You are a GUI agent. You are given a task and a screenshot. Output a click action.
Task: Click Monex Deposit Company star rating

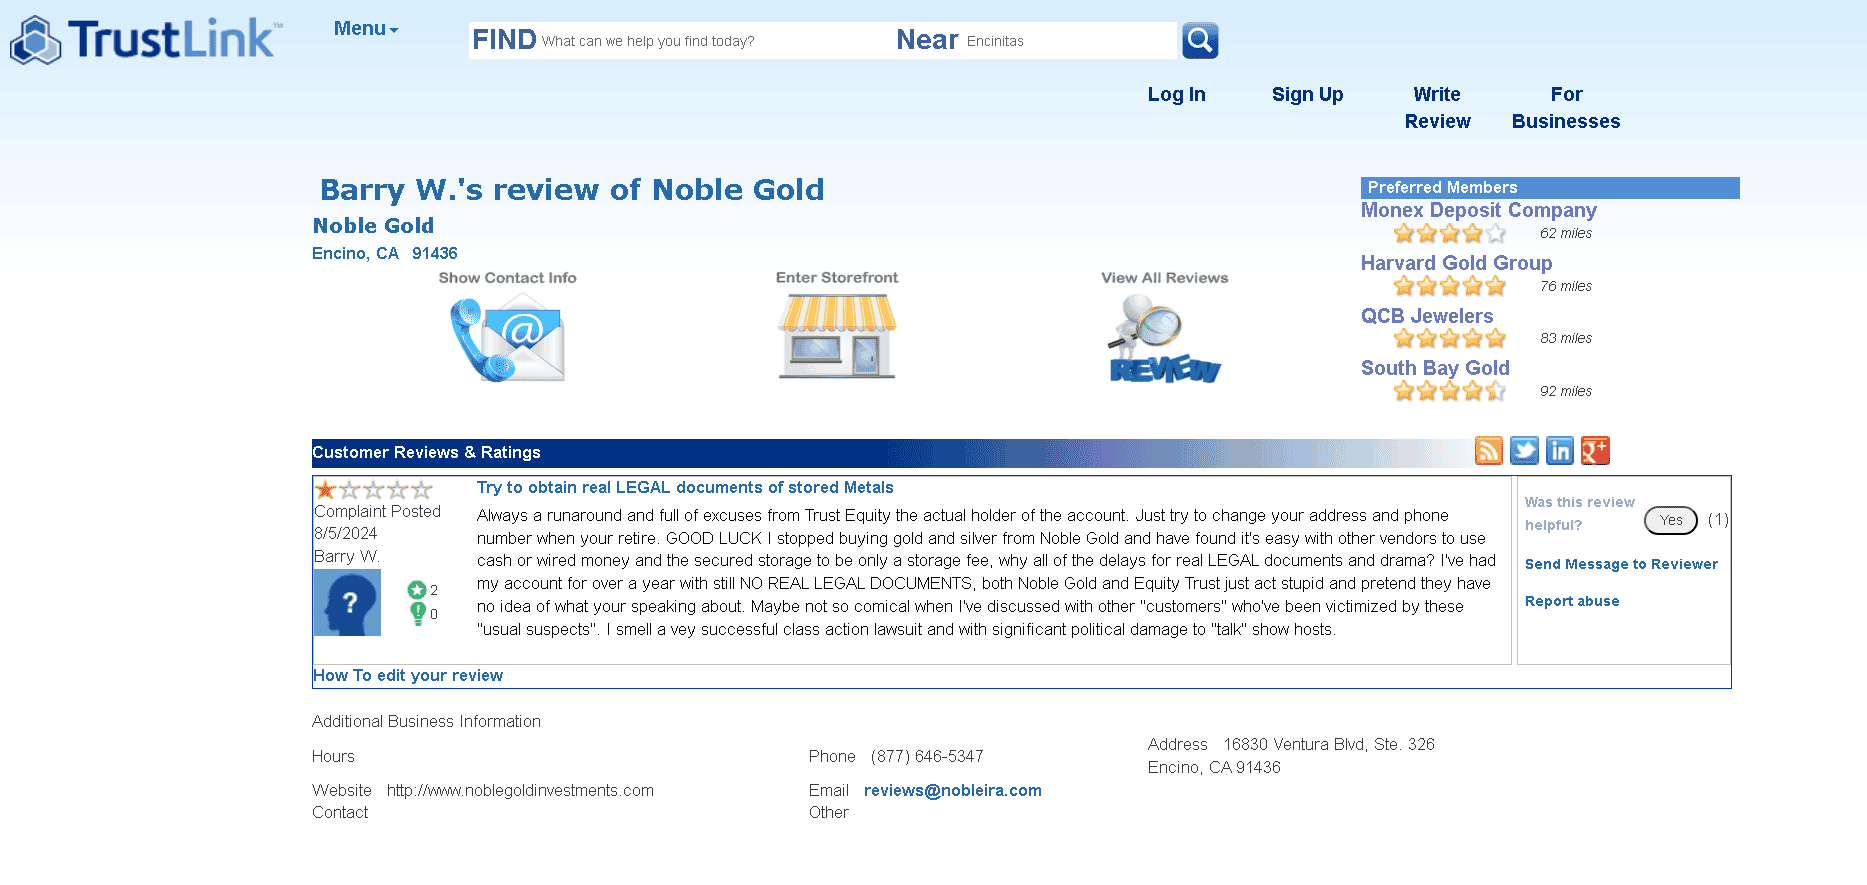pos(1449,234)
